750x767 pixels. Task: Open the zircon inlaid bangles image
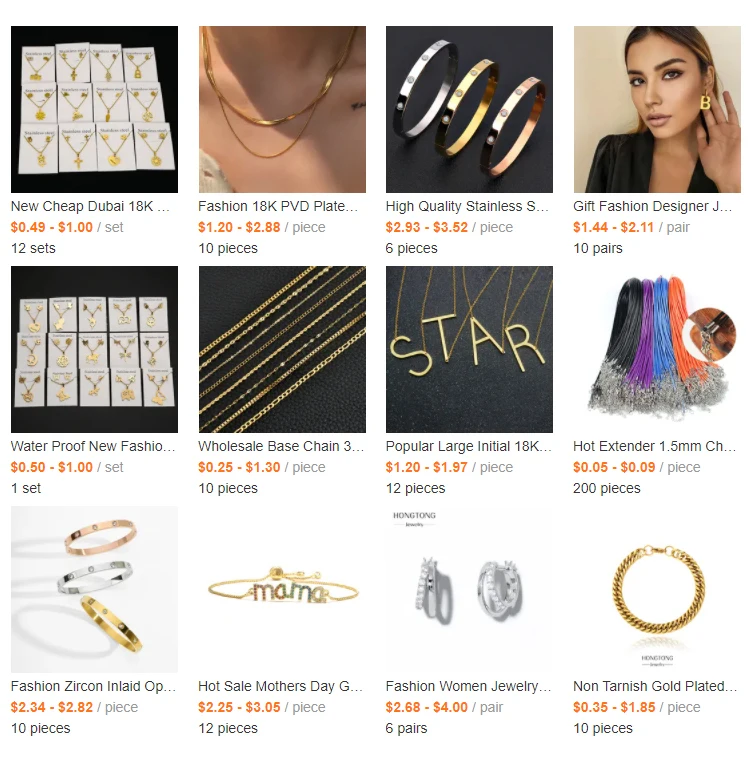point(94,589)
